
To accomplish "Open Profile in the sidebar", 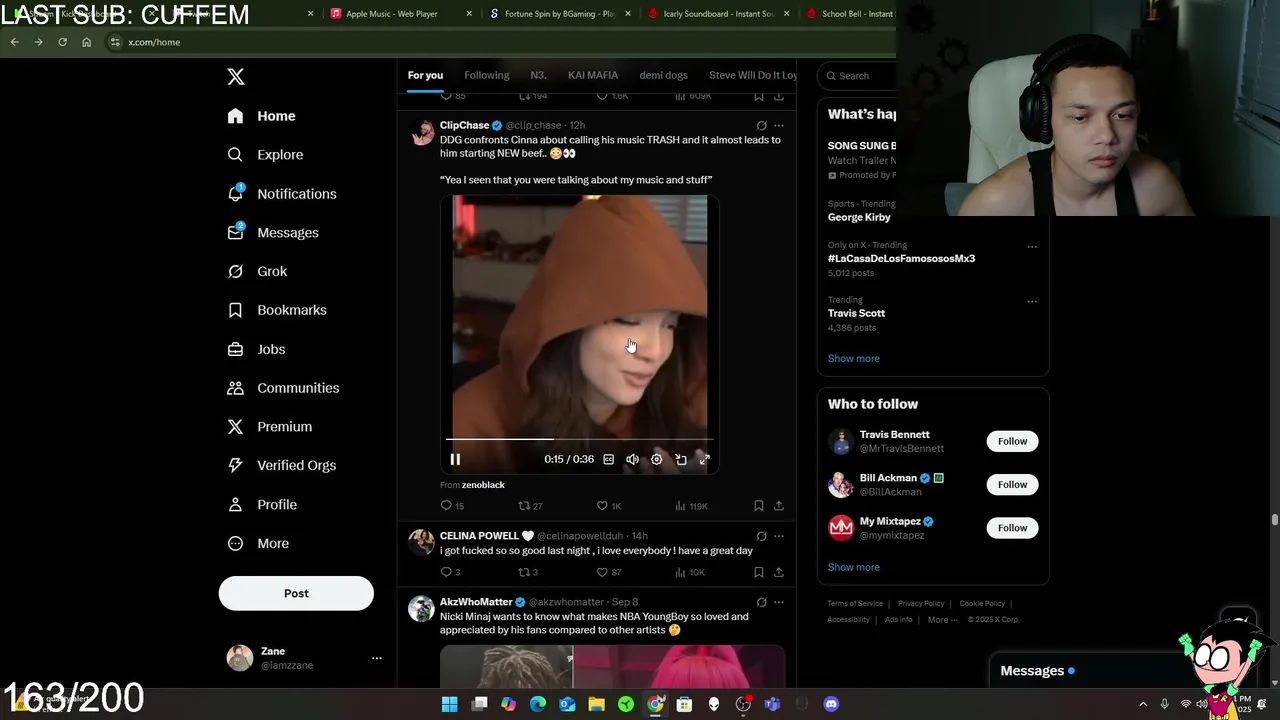I will click(x=262, y=504).
